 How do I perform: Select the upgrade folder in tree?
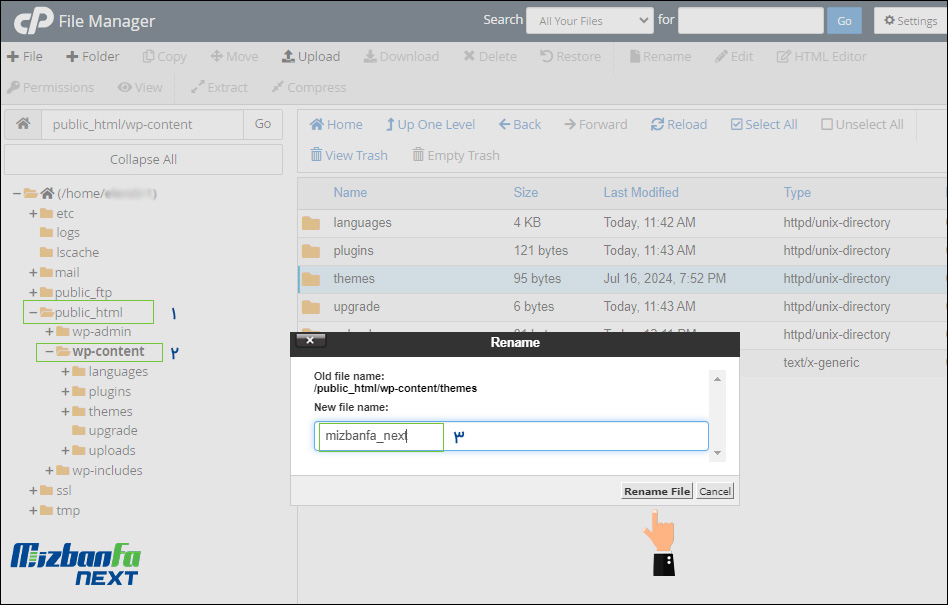[x=105, y=431]
